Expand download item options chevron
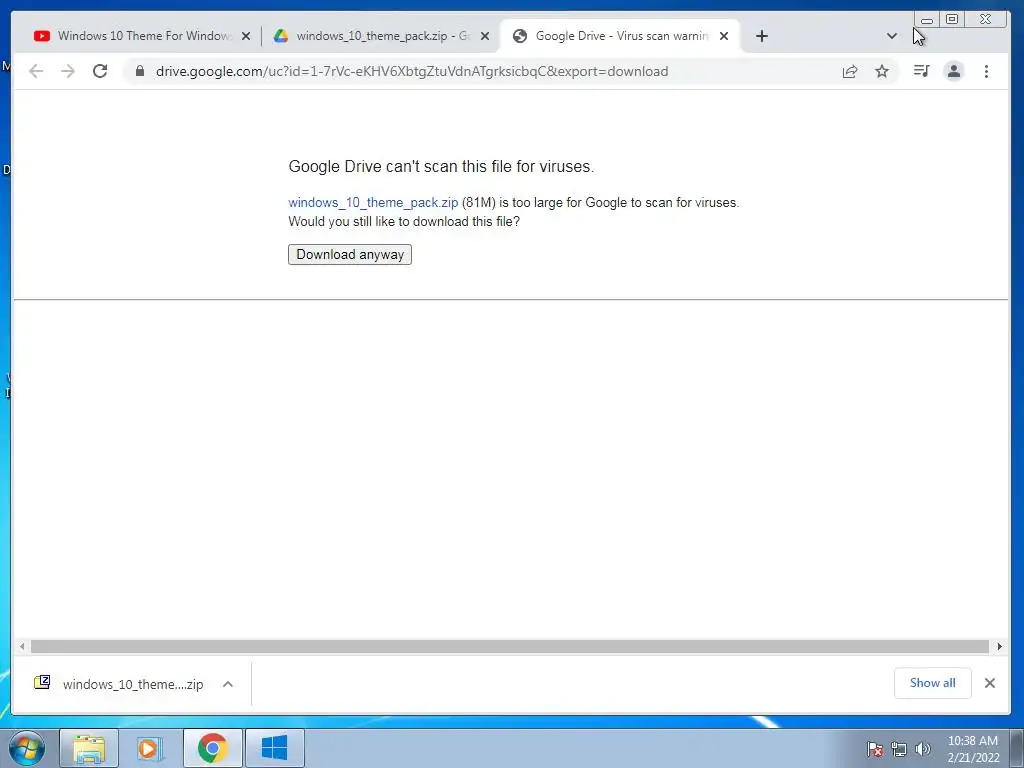The height and width of the screenshot is (768, 1024). (228, 684)
